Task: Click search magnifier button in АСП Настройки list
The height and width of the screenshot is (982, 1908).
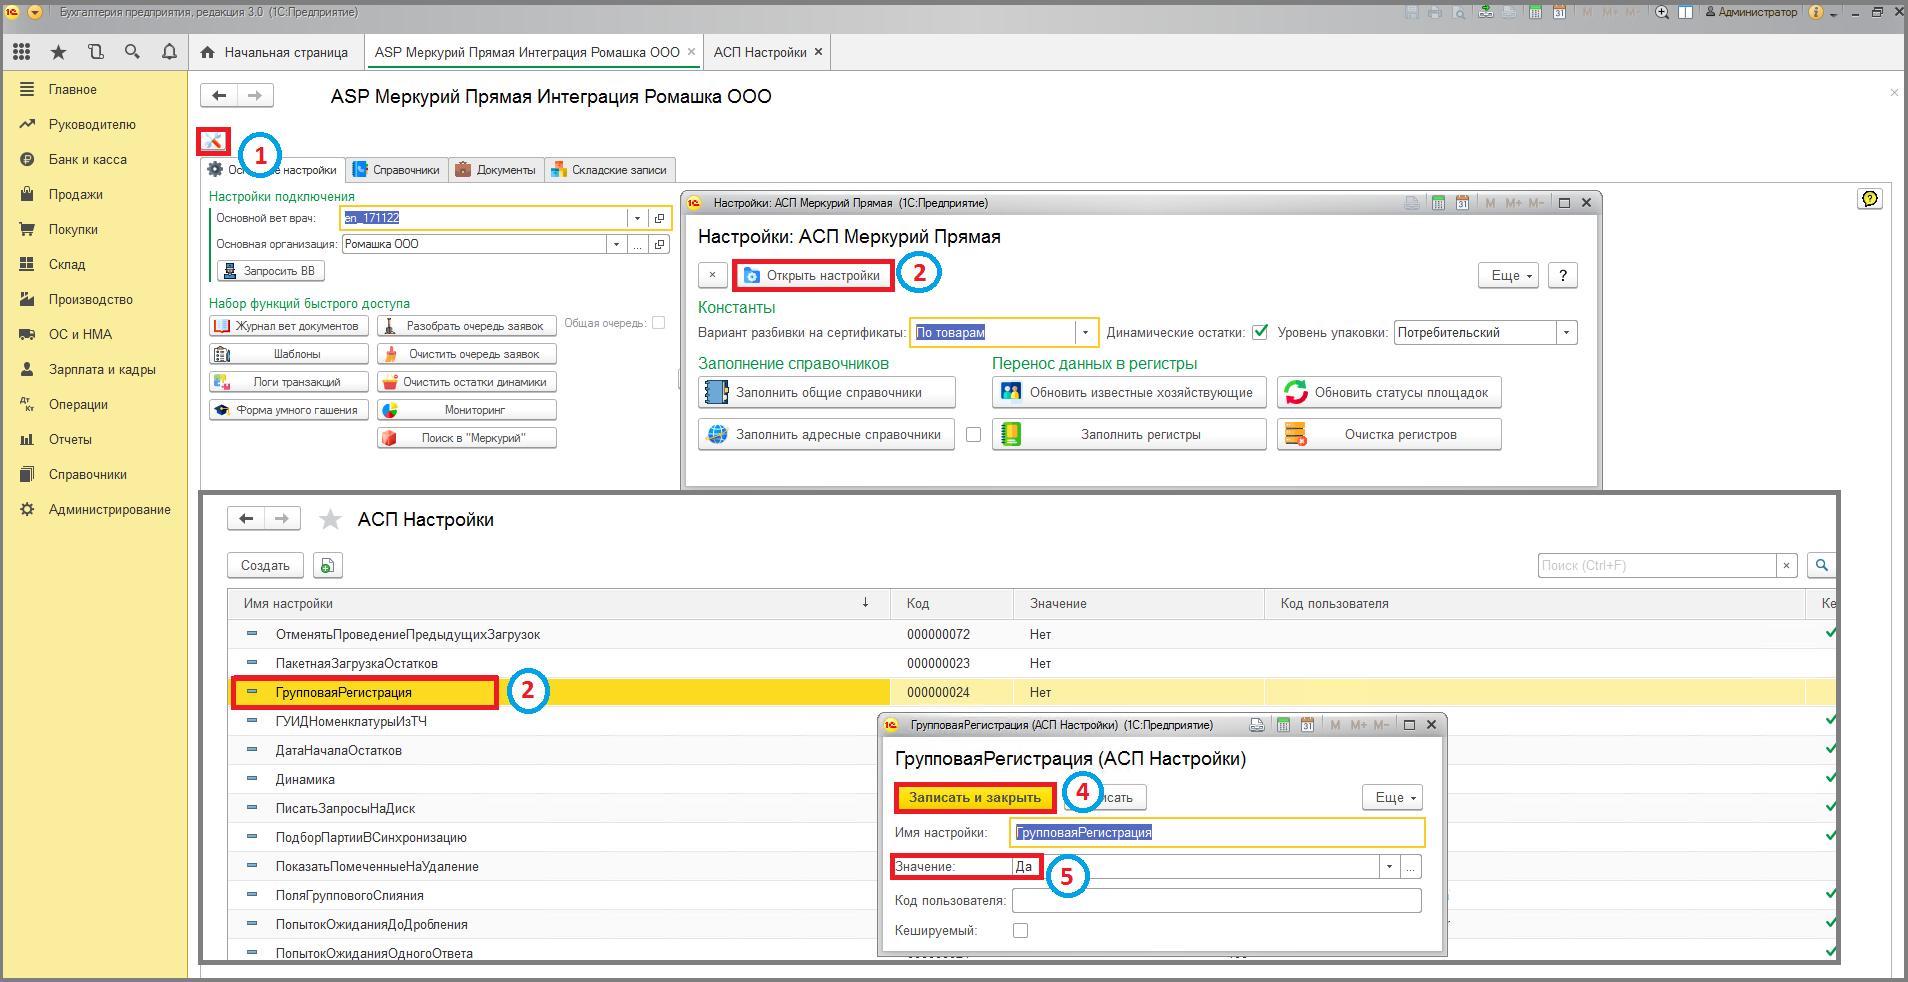Action: click(1822, 565)
